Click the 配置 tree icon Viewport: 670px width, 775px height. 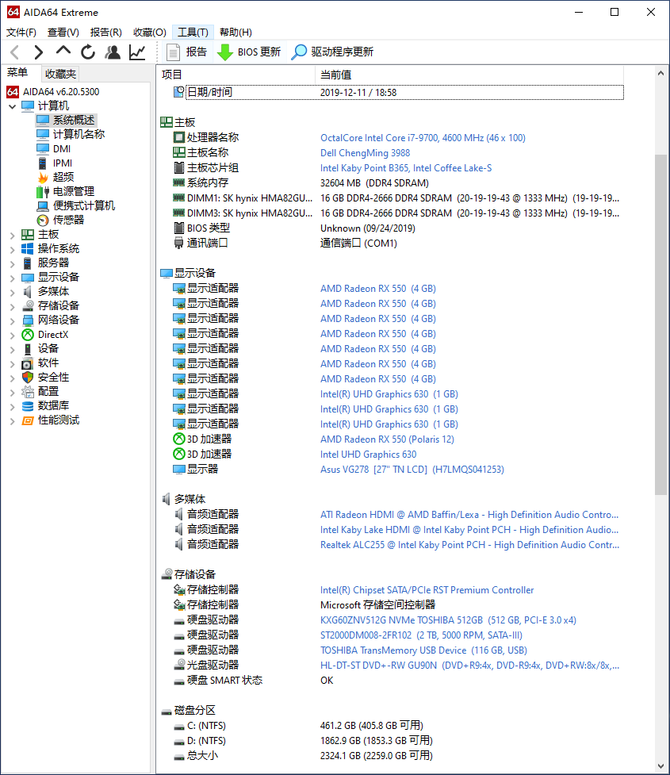click(x=28, y=392)
